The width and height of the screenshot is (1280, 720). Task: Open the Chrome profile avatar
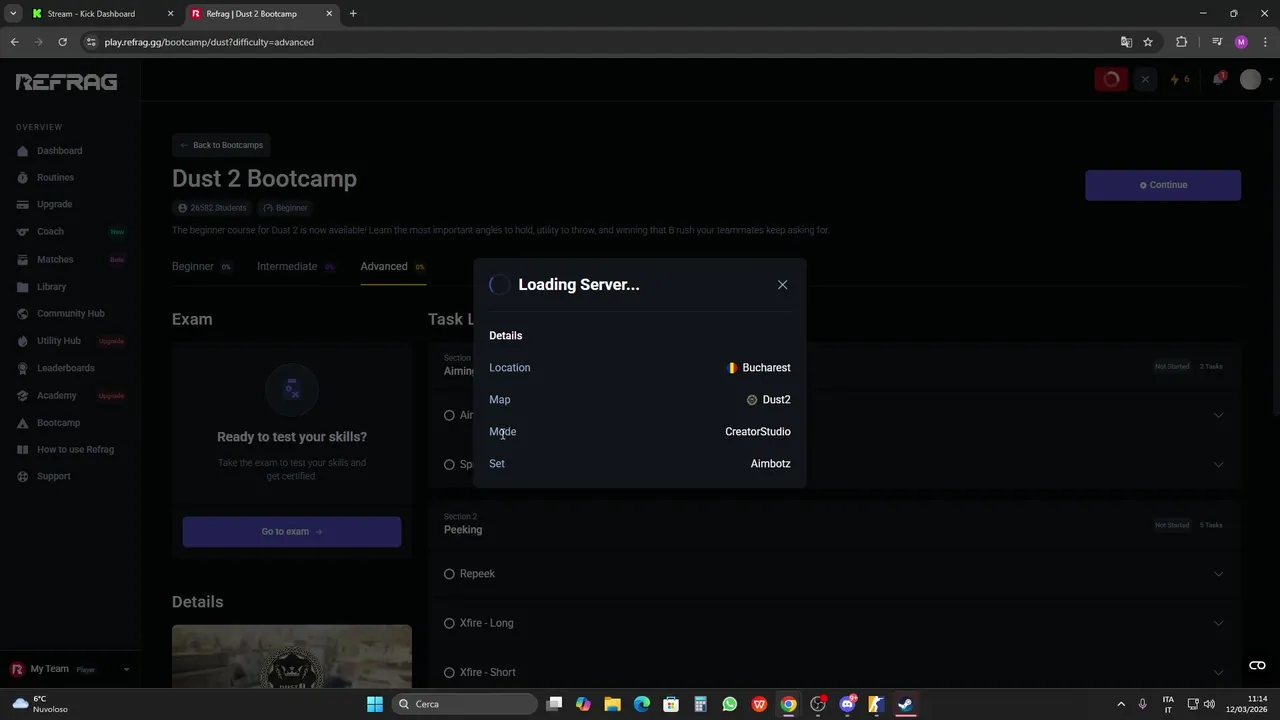(1241, 42)
